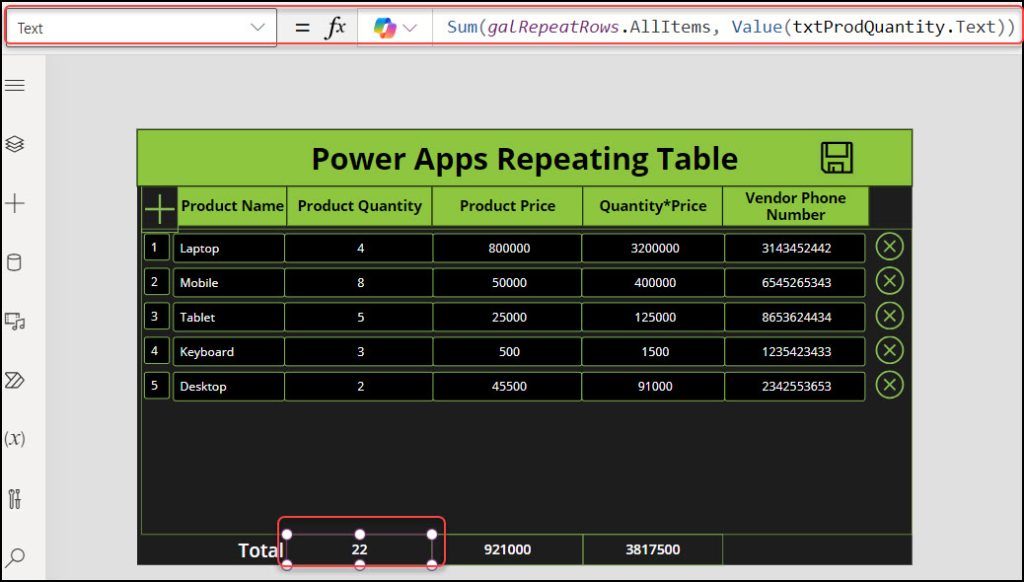This screenshot has height=582, width=1024.
Task: Click Tablet quantity field showing 5
Action: coord(359,317)
